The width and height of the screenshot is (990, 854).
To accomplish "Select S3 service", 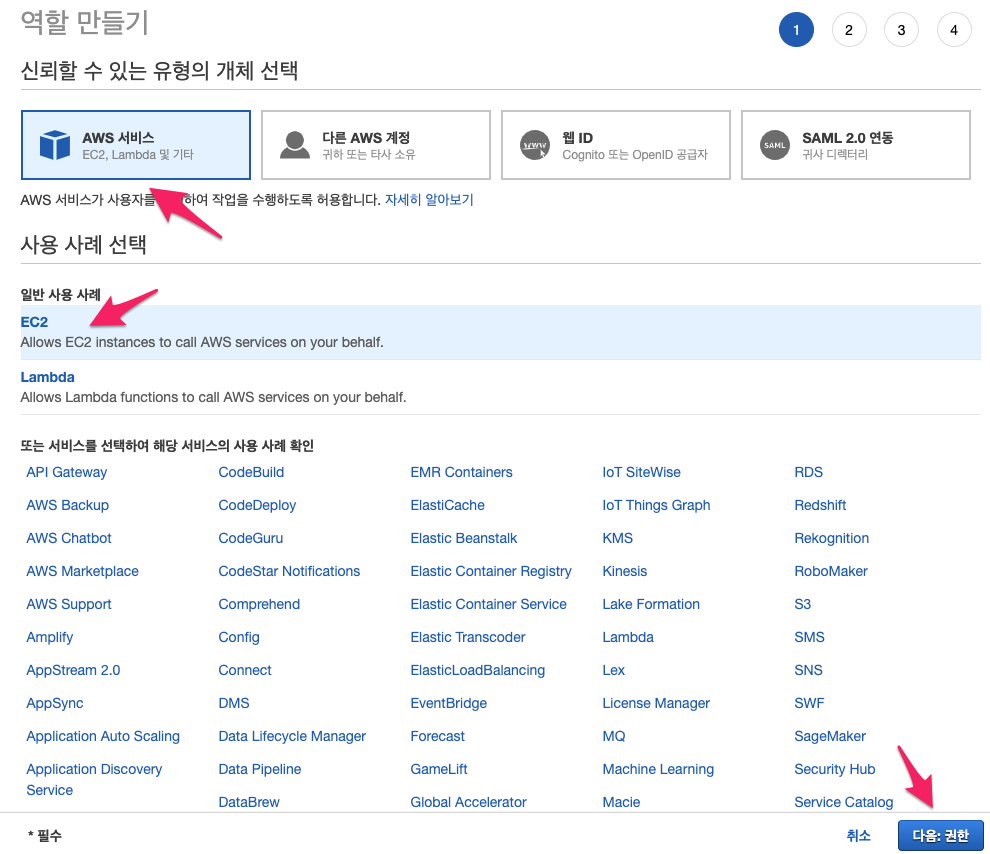I will [802, 604].
